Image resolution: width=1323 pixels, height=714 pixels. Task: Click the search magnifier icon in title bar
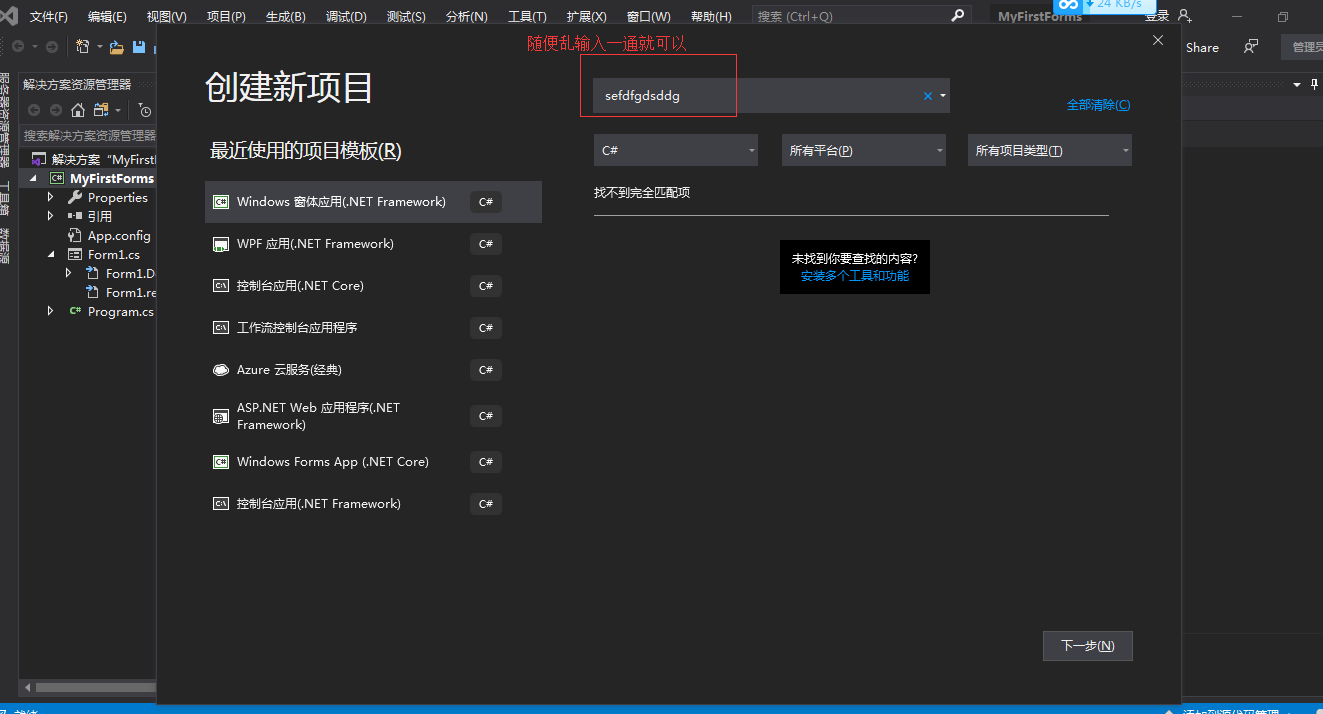(x=957, y=15)
